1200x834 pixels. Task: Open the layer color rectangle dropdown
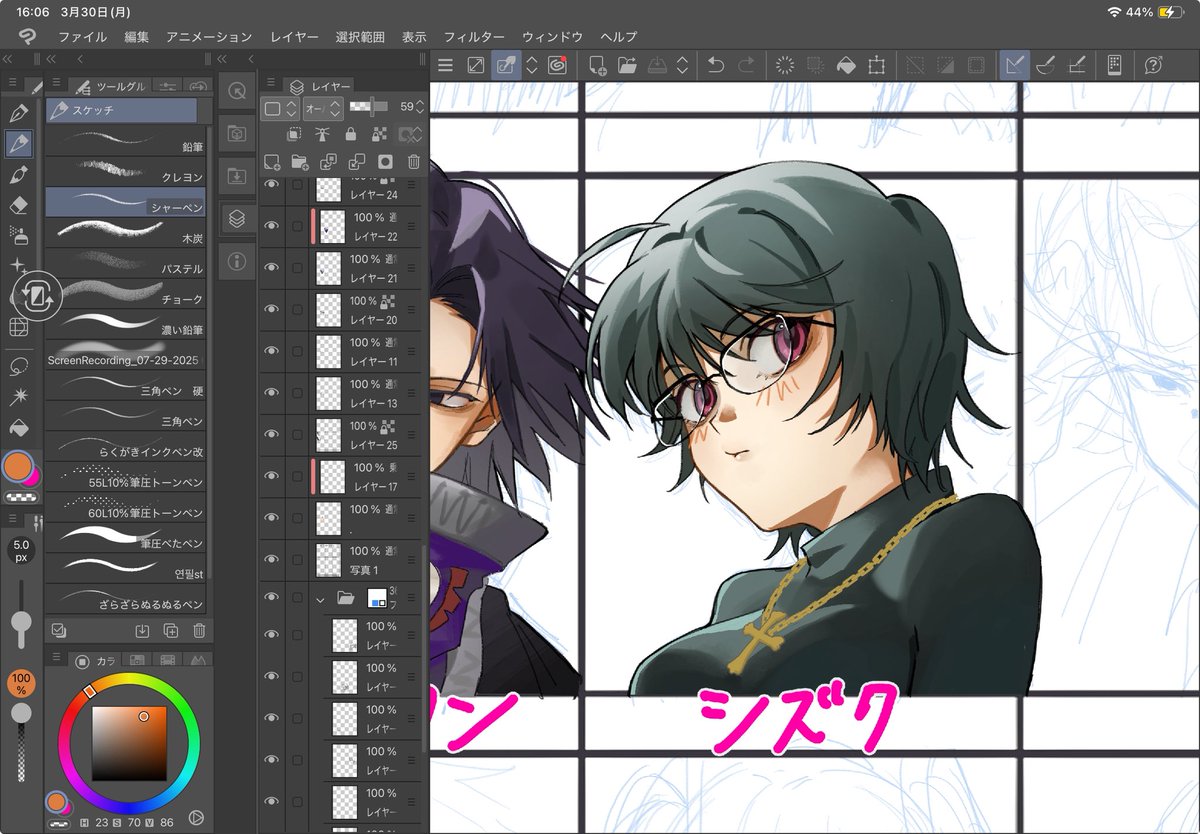pos(279,107)
